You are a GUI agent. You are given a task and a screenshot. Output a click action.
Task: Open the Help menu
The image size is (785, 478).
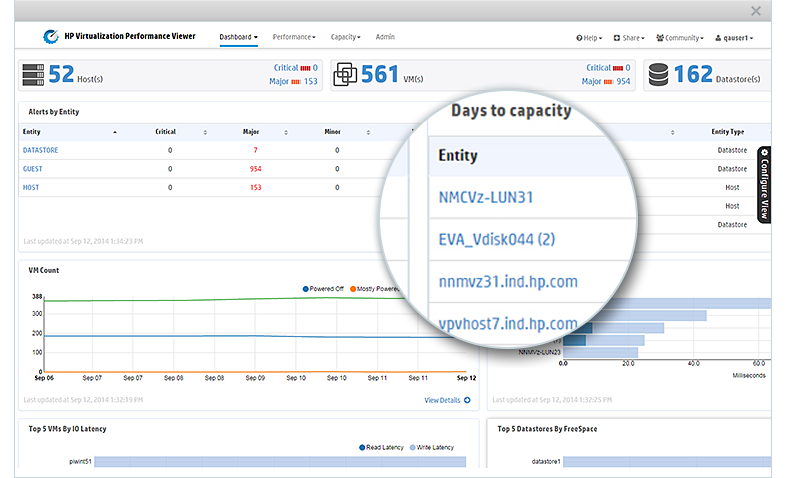click(589, 38)
